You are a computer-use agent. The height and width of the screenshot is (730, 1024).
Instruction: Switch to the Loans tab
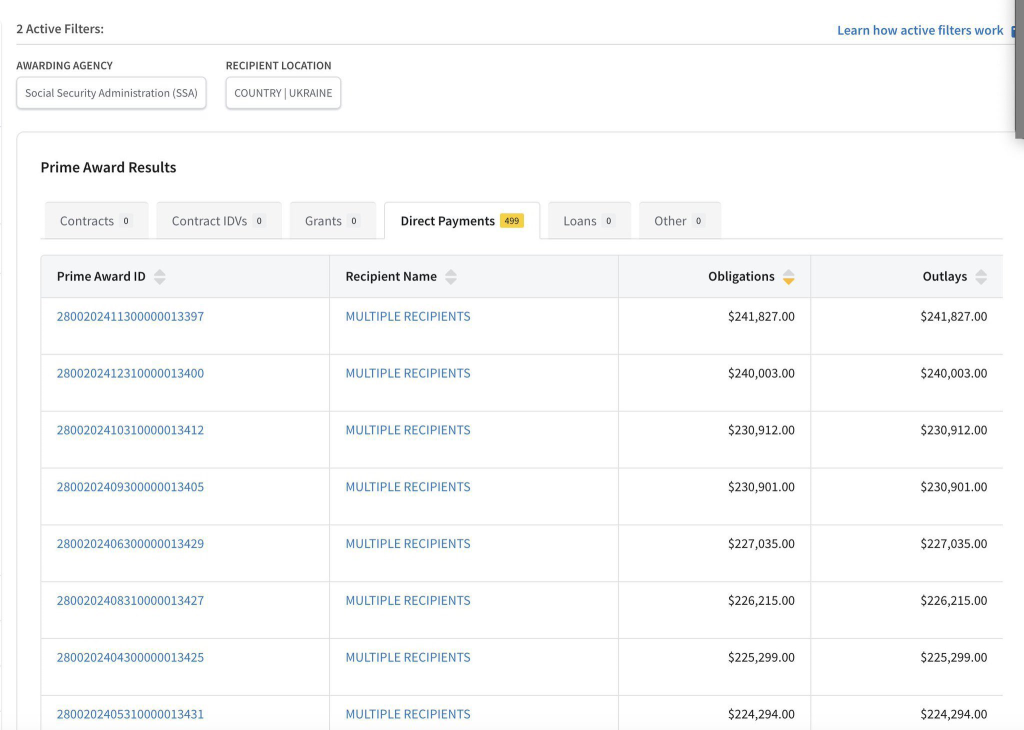pos(588,221)
